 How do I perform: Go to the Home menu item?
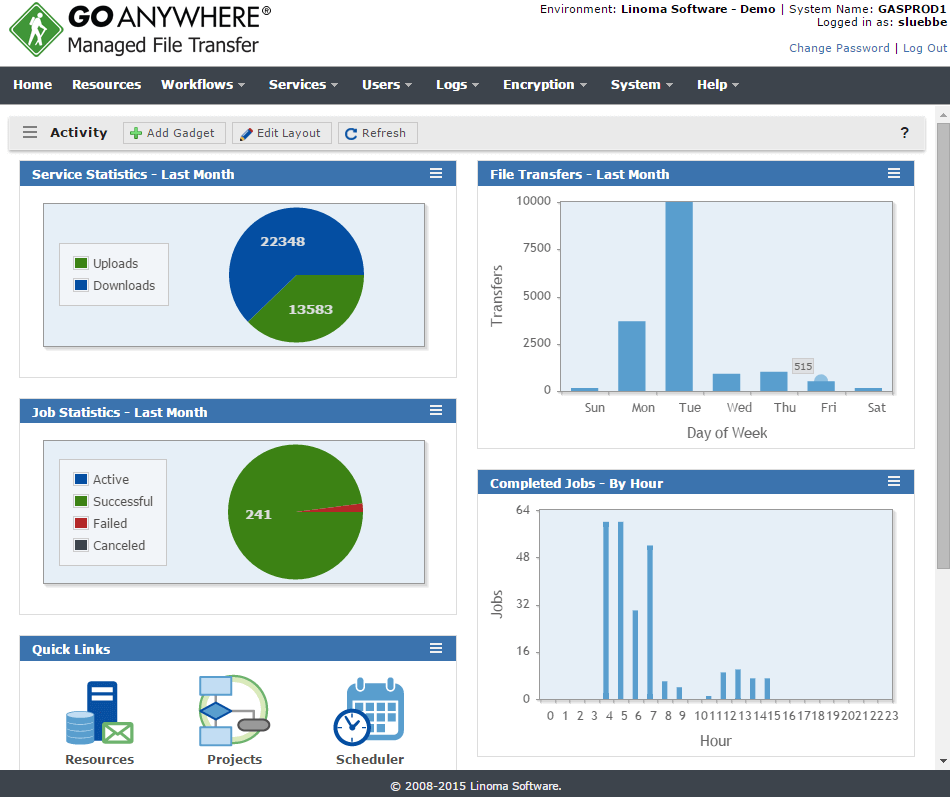(33, 85)
